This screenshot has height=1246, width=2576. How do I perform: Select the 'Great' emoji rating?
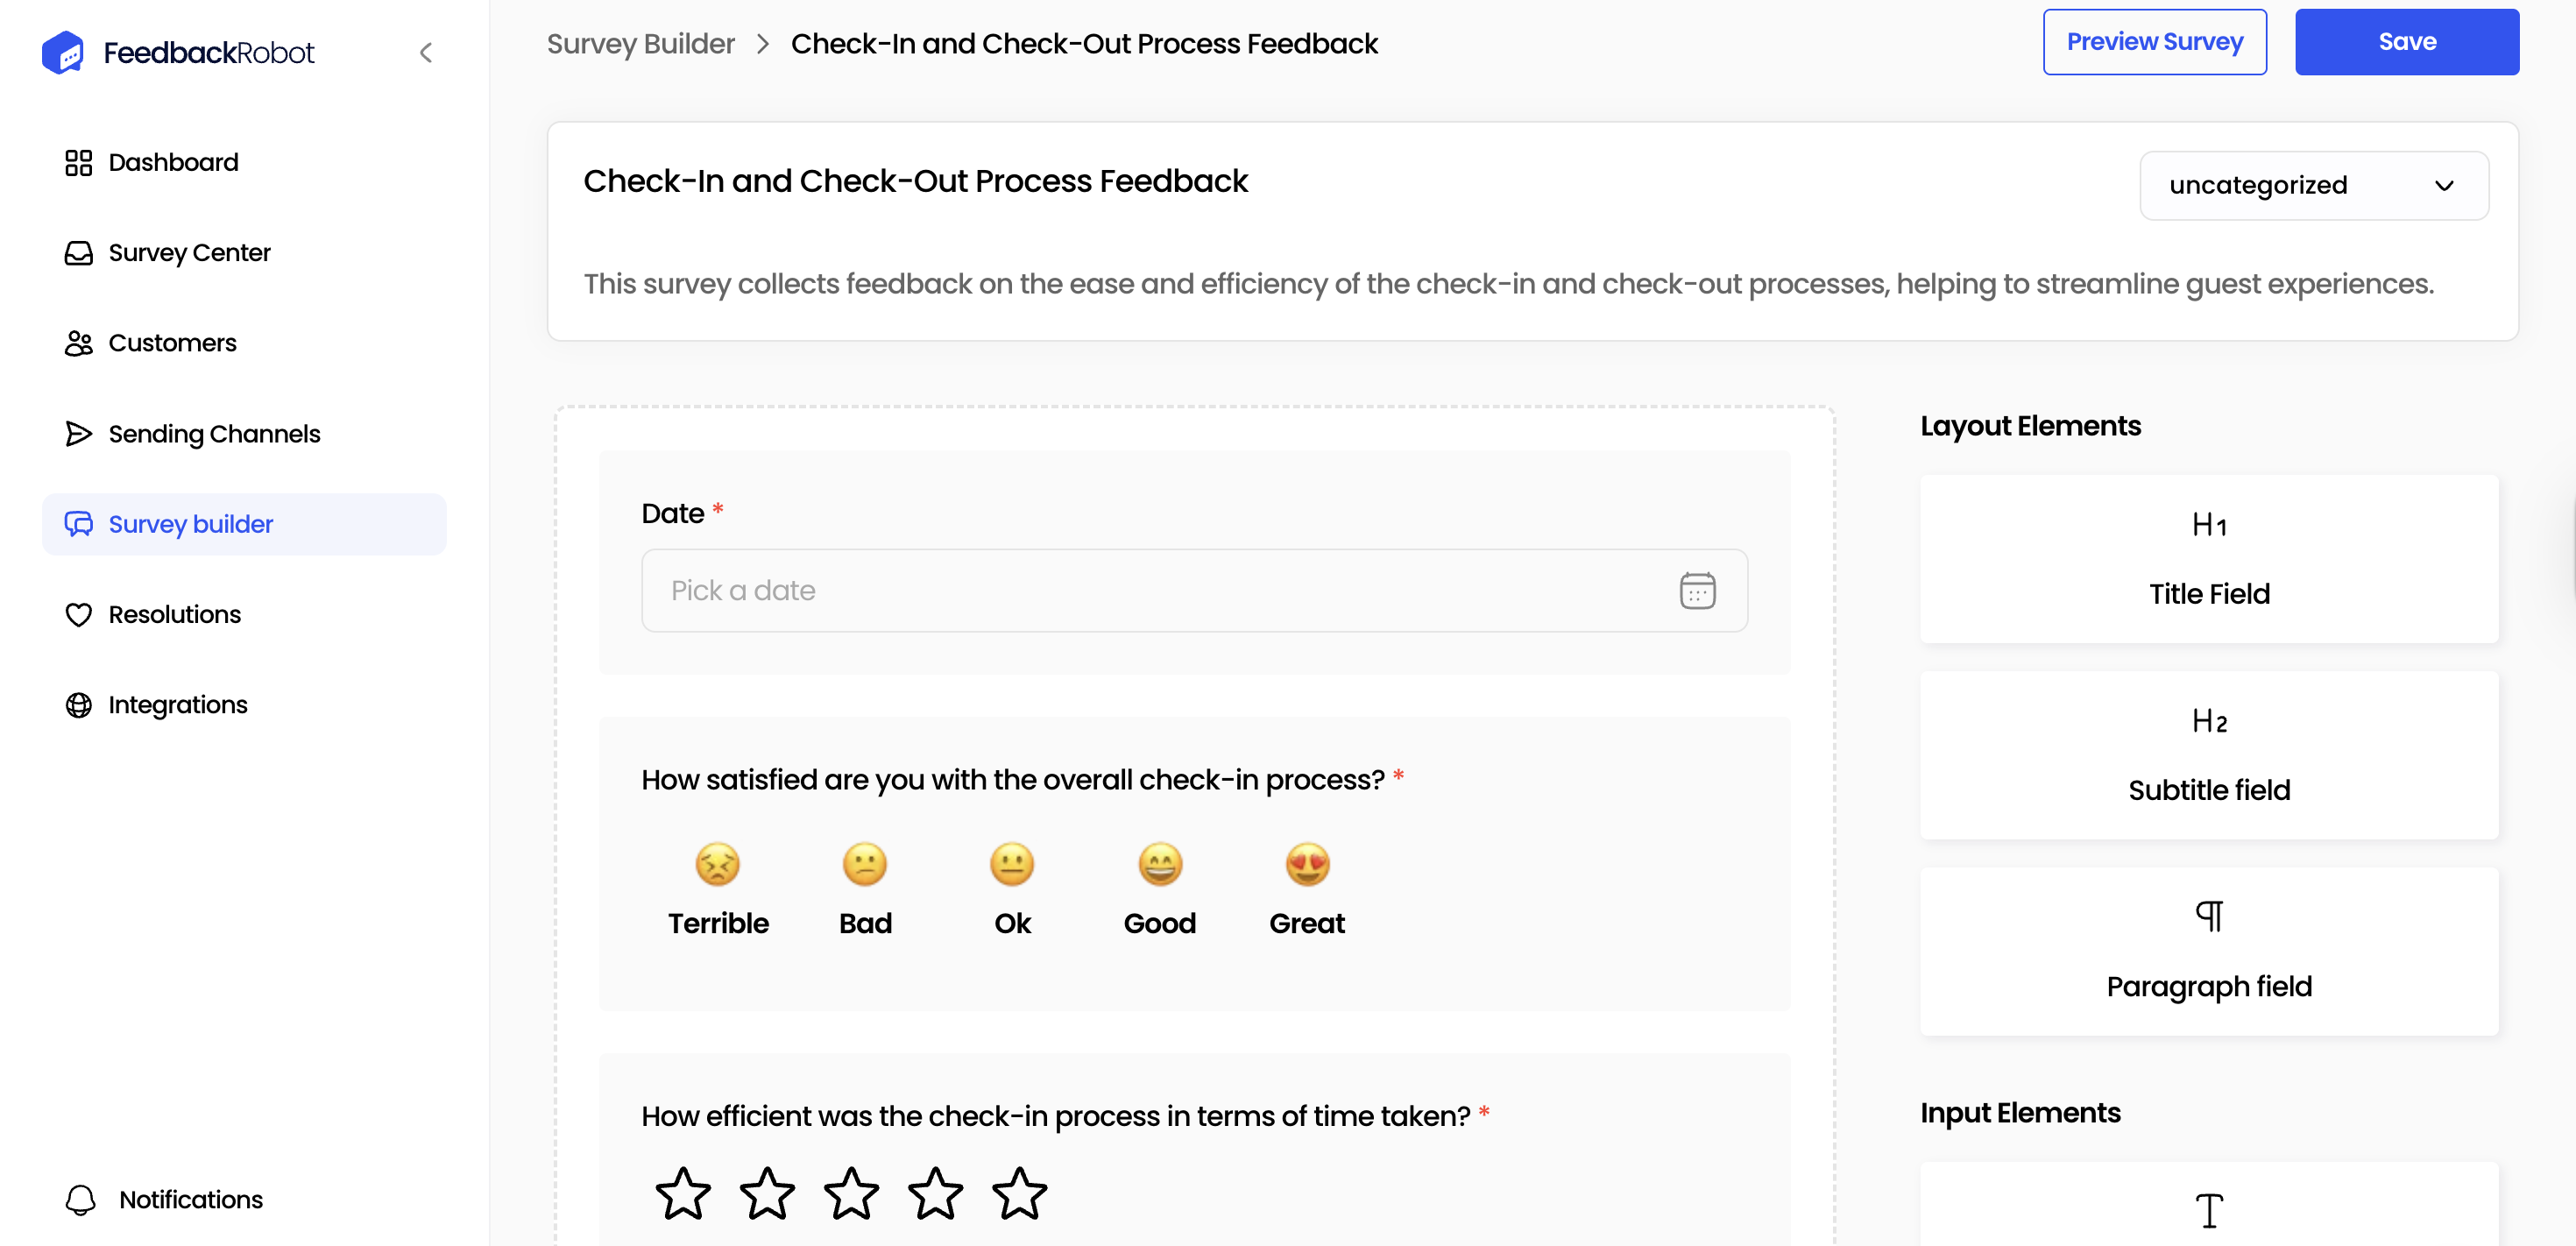click(x=1306, y=863)
